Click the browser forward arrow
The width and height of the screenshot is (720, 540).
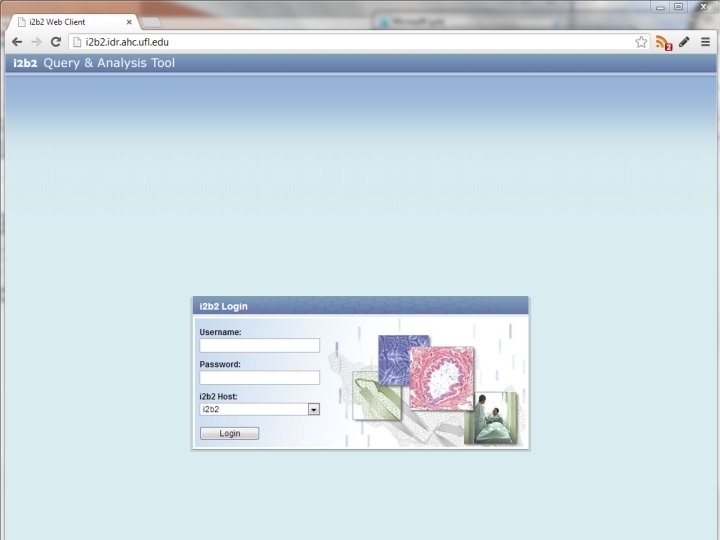(x=36, y=42)
